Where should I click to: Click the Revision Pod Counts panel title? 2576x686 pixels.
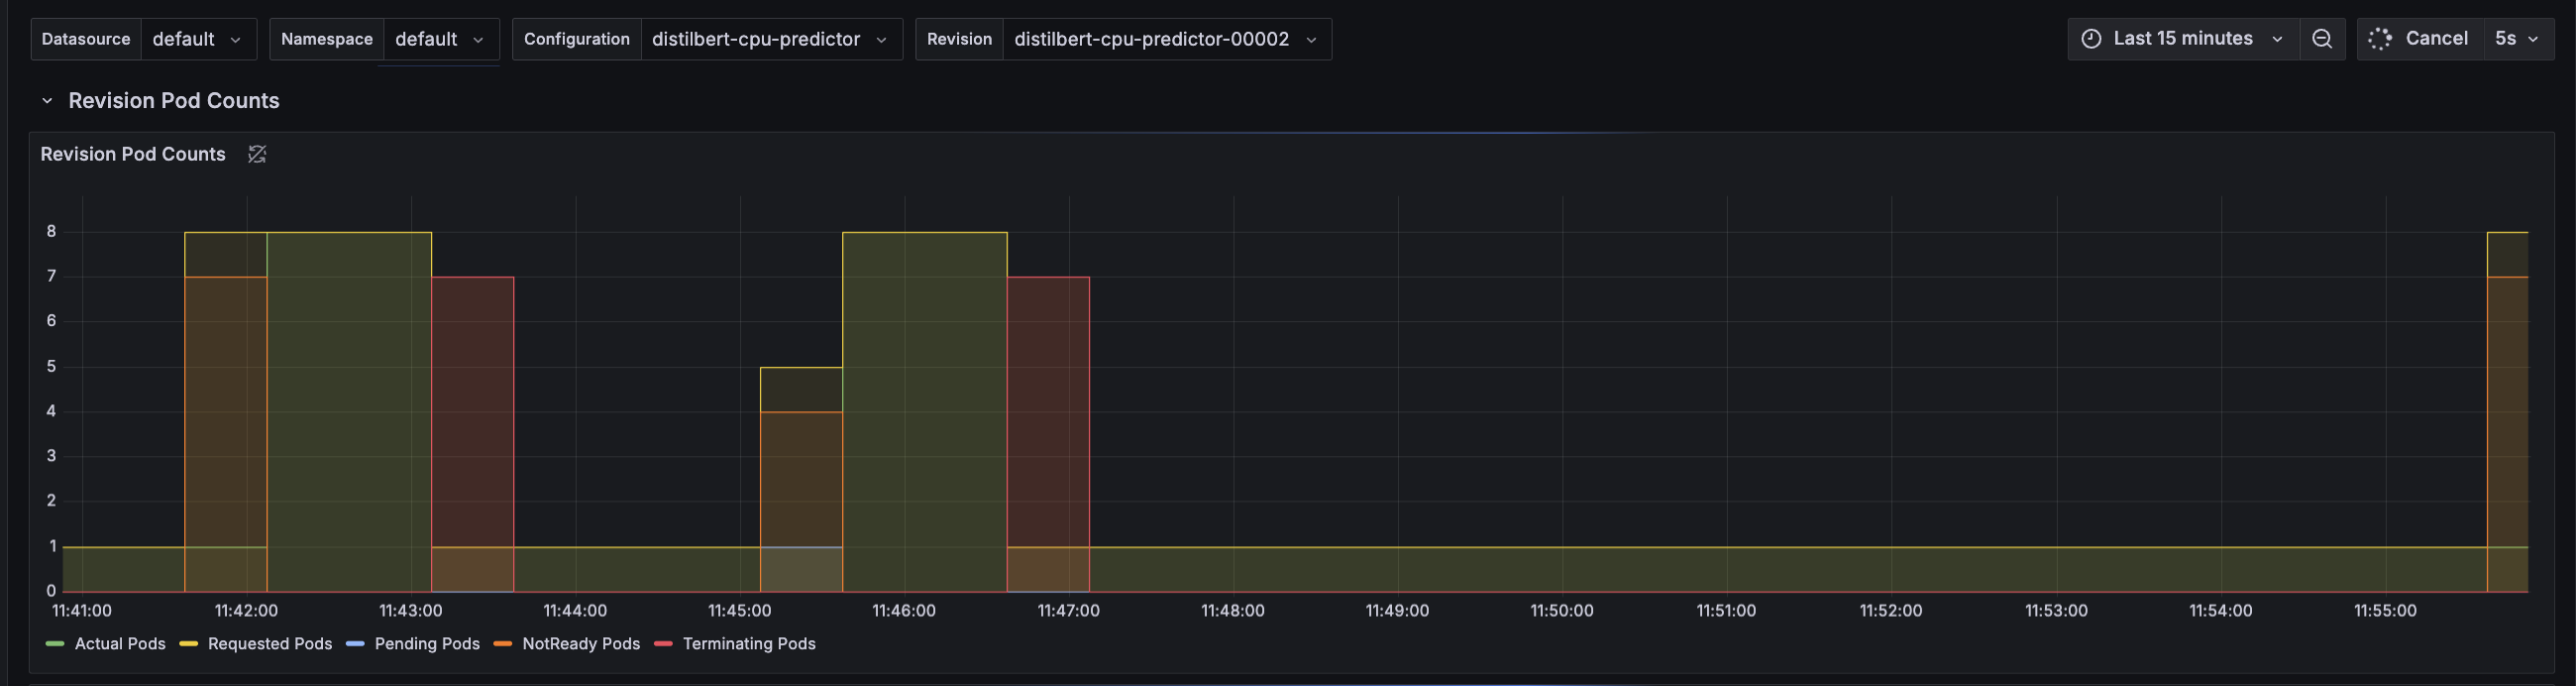[133, 154]
